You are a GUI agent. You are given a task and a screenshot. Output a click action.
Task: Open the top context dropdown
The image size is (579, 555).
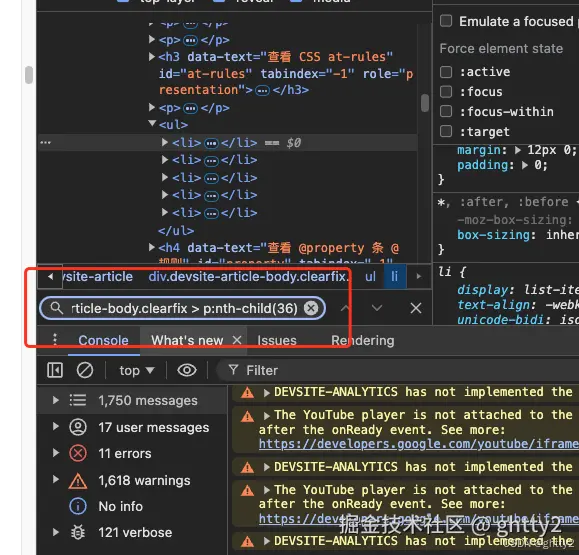coord(137,370)
